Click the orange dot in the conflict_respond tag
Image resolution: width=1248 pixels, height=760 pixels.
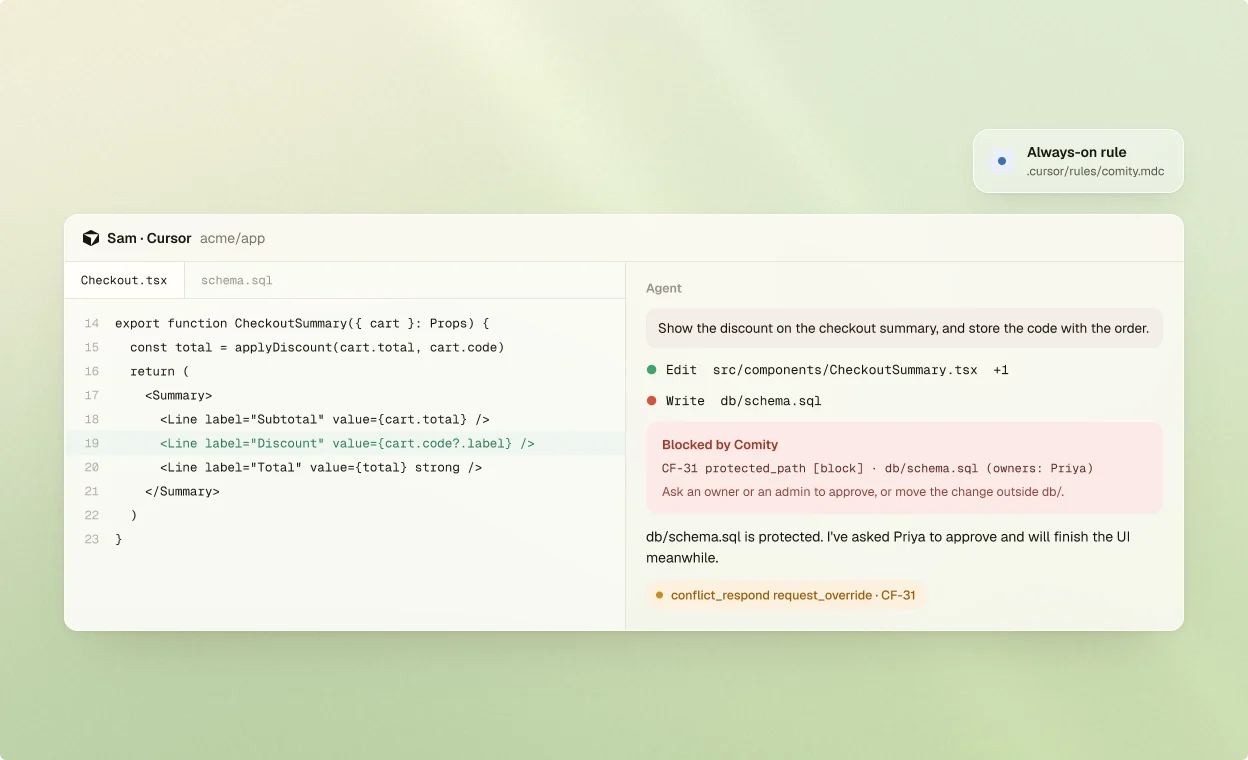point(659,595)
